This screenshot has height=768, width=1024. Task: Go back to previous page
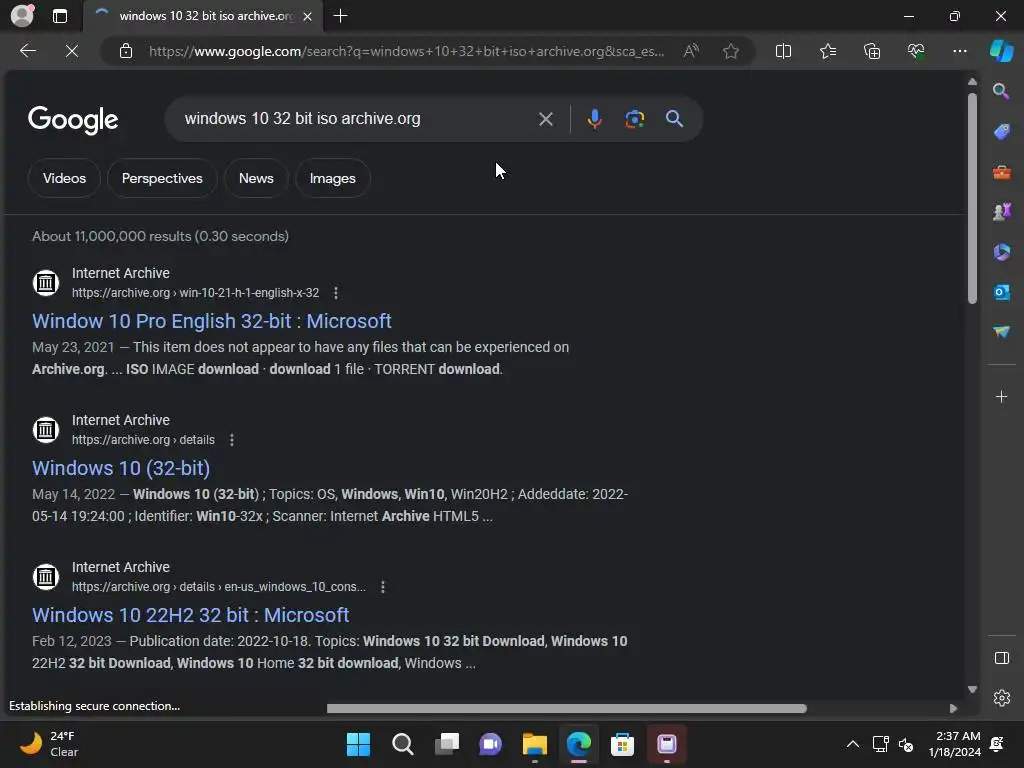(28, 51)
